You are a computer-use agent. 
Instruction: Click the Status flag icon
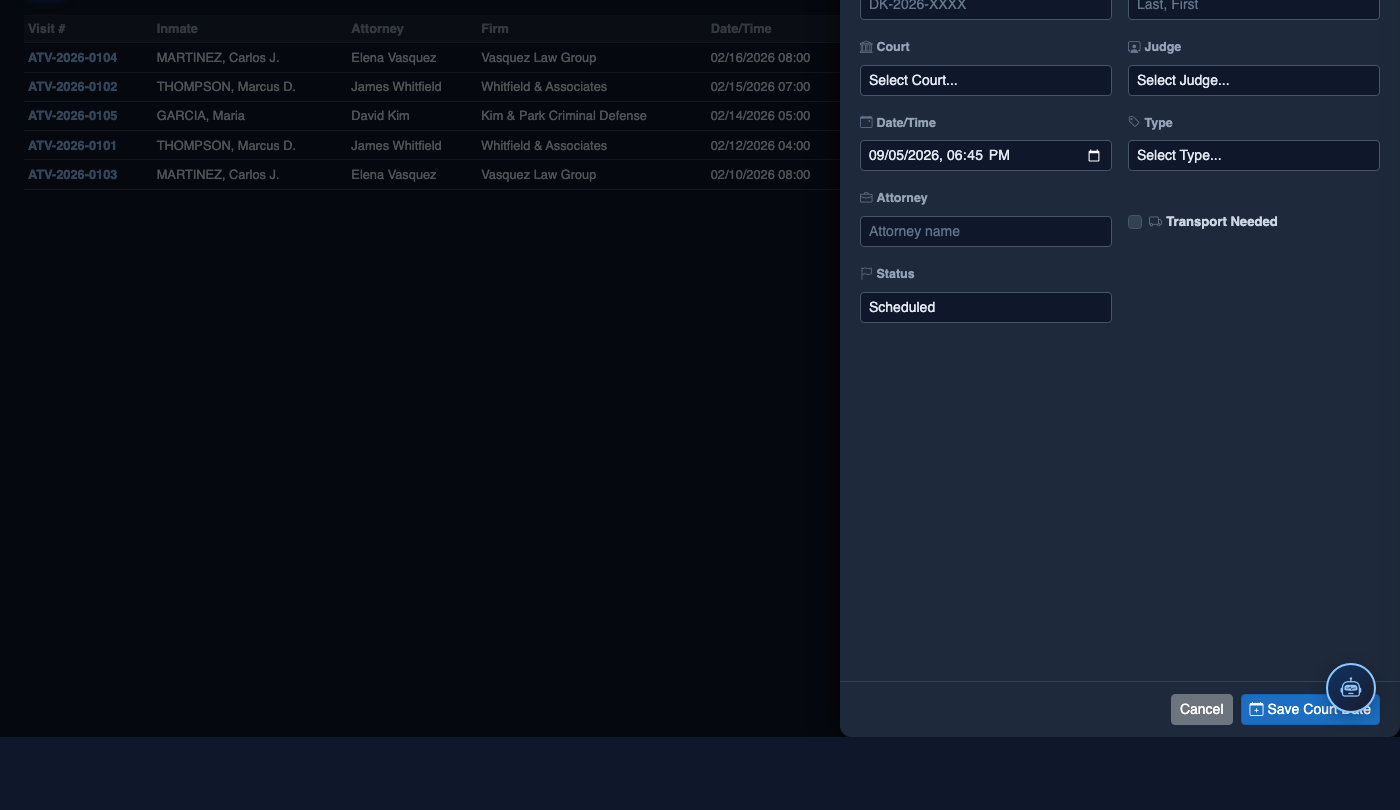[866, 273]
